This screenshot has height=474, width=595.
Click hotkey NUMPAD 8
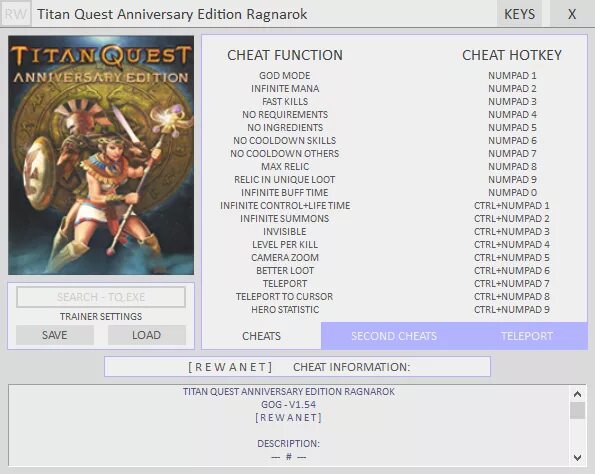coord(512,166)
